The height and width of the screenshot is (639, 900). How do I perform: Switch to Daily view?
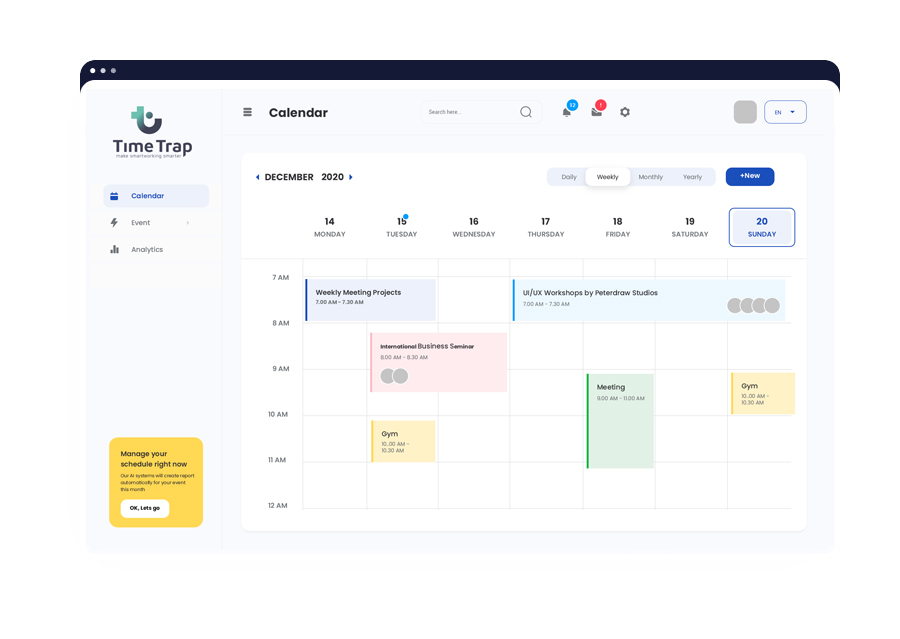point(569,177)
